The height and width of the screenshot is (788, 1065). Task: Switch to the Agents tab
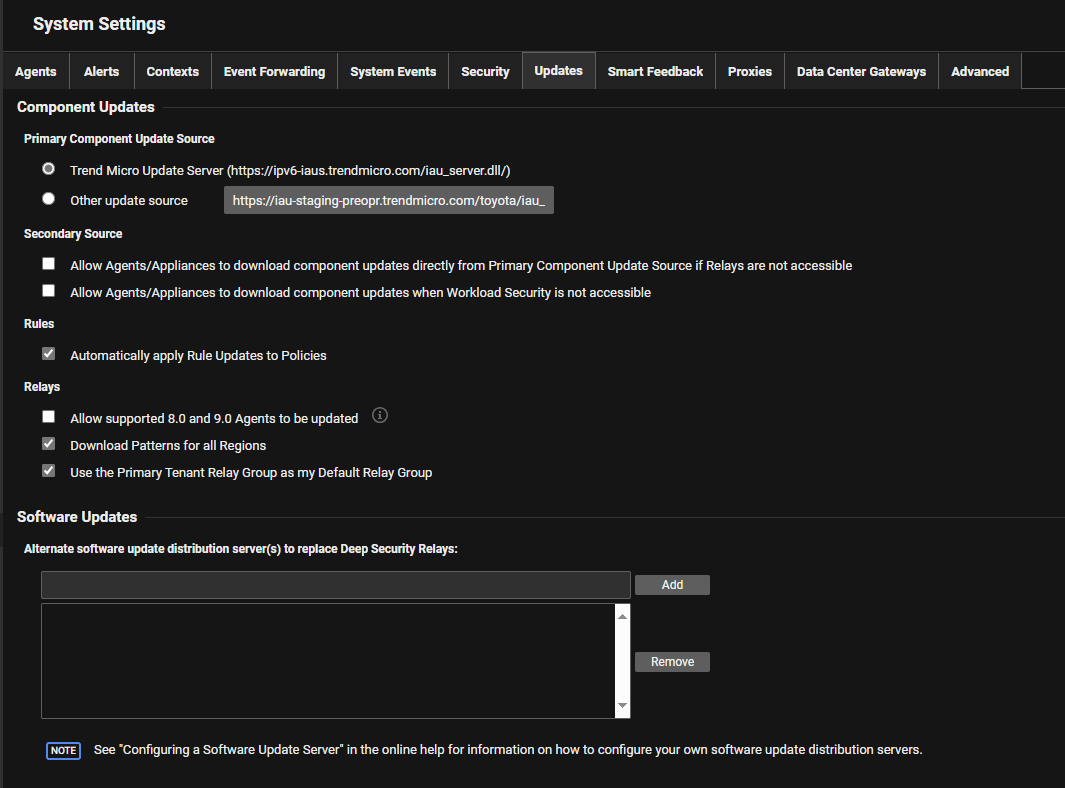[35, 71]
